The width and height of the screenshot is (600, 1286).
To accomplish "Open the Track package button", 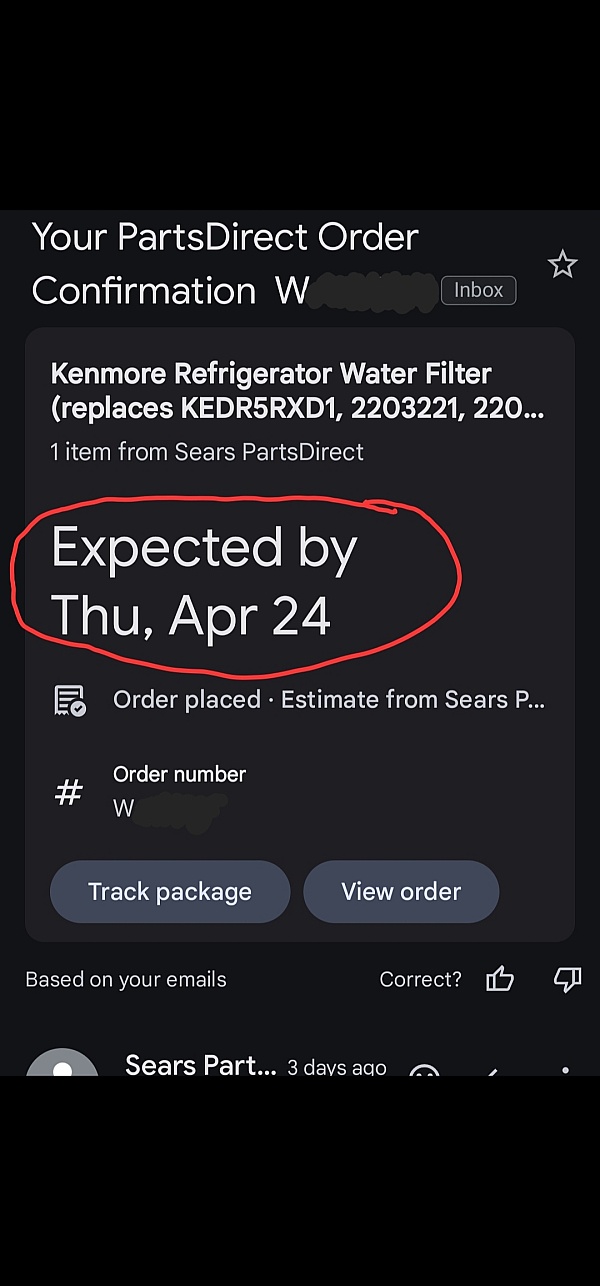I will coord(170,891).
